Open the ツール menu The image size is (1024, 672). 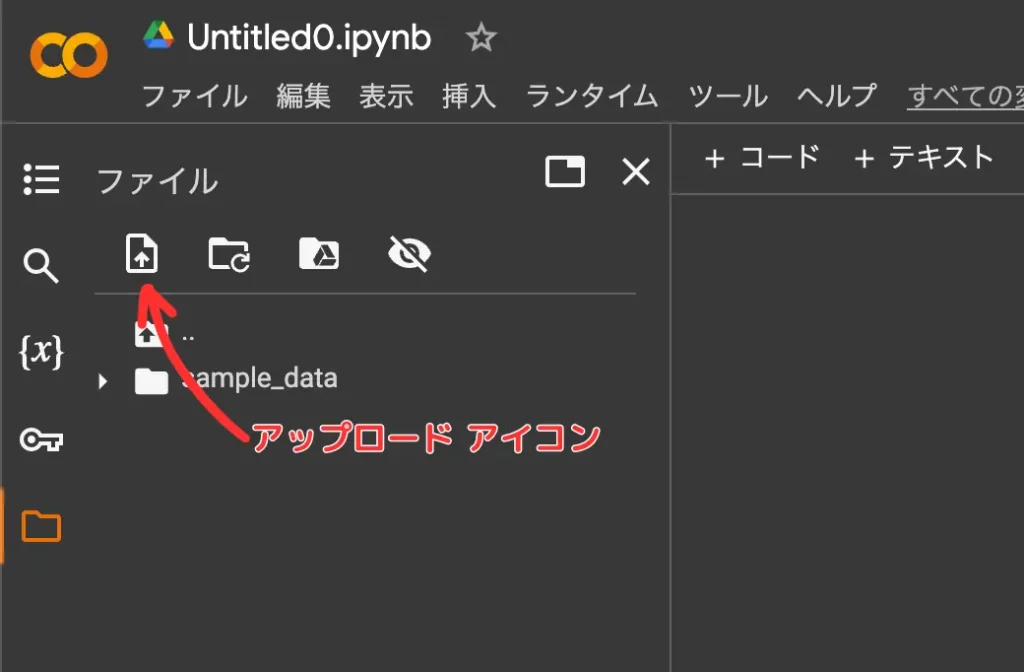click(x=728, y=96)
